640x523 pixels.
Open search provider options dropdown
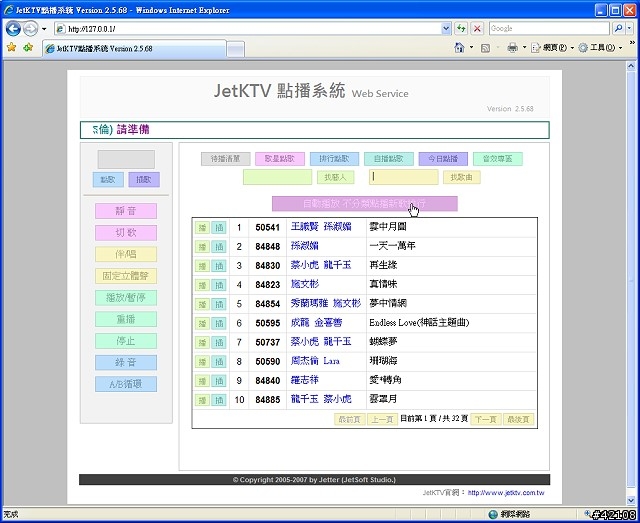(x=629, y=29)
